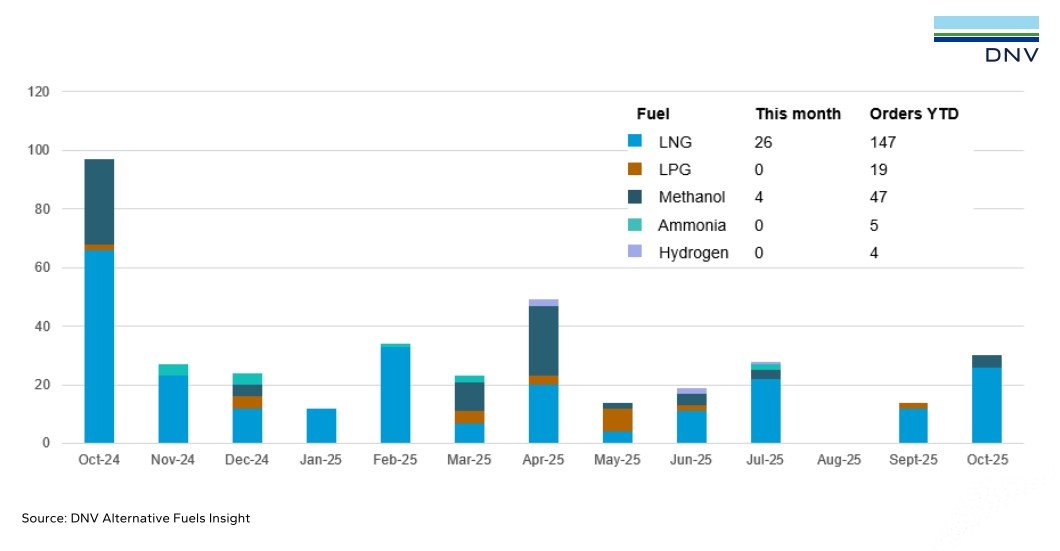The height and width of the screenshot is (551, 1060).
Task: Click the LNG segment of the Oct-25 bar
Action: pos(986,405)
